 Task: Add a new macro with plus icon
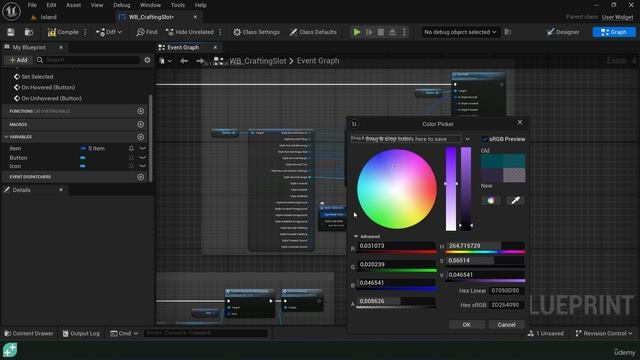[140, 124]
